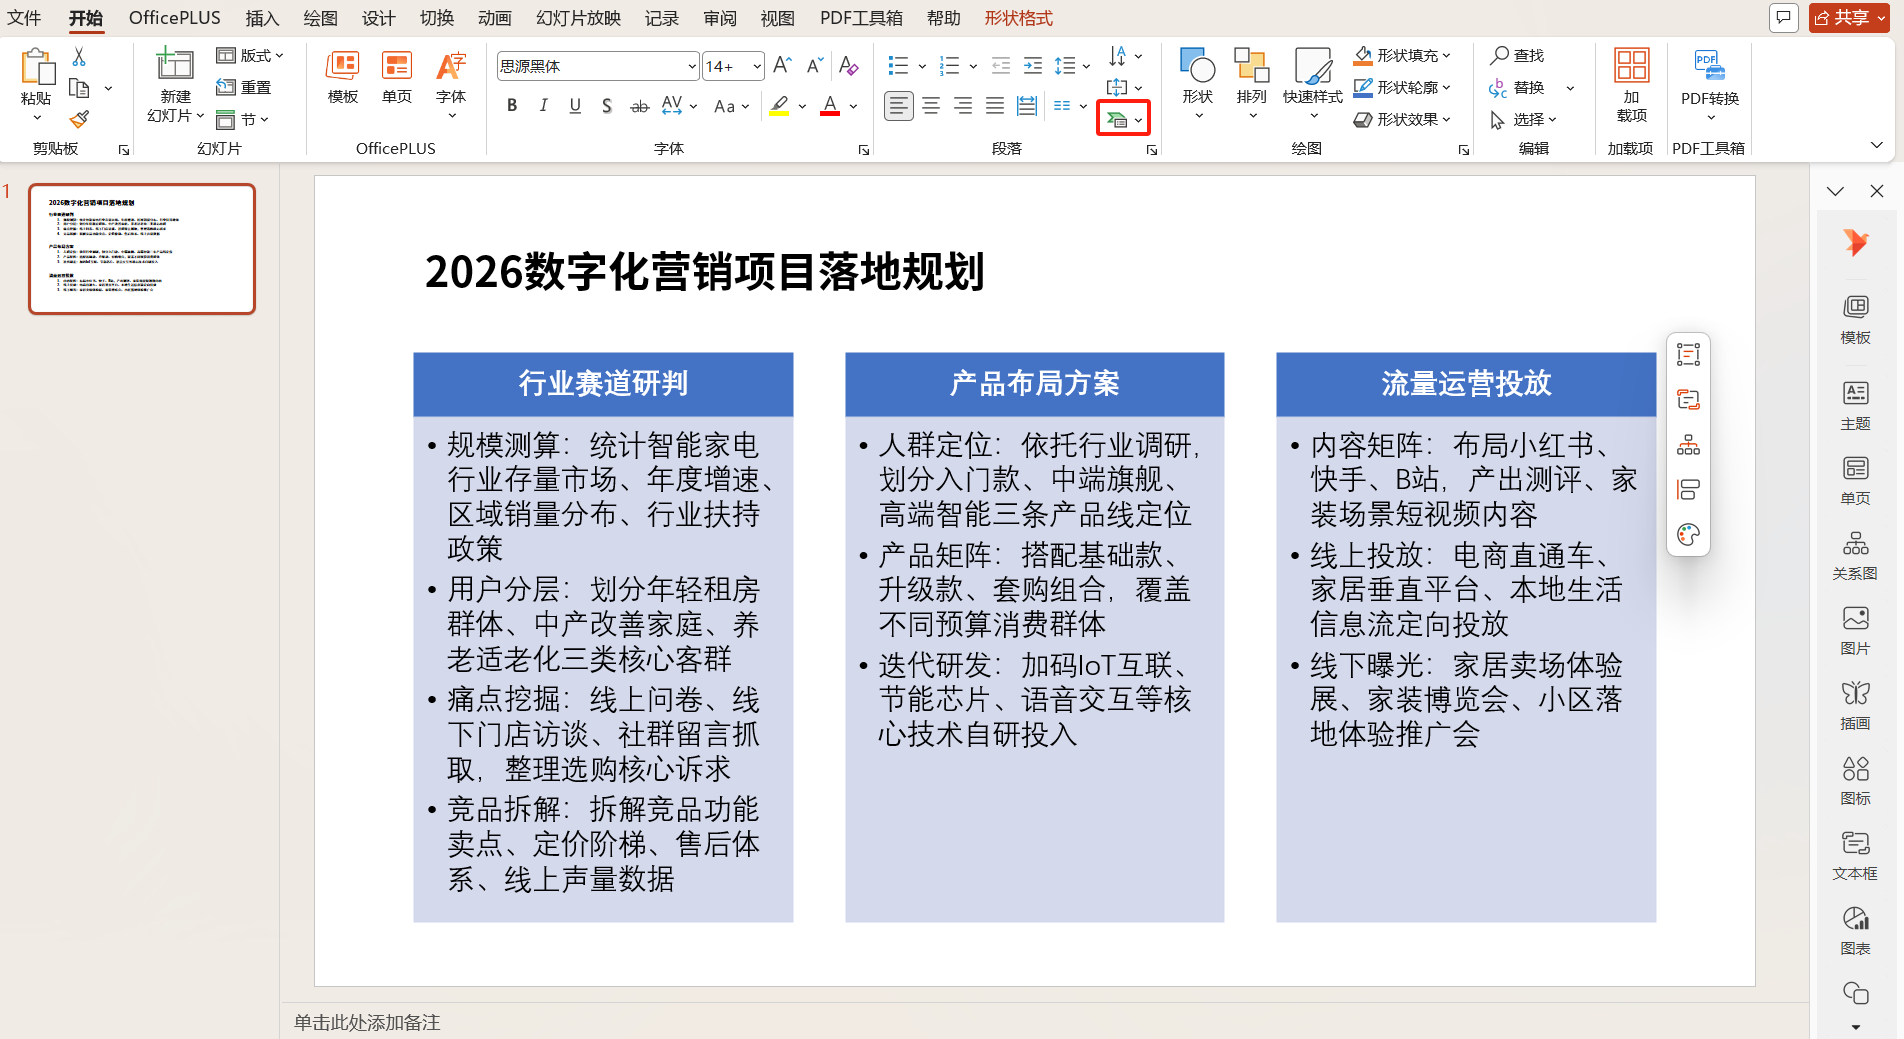1904x1039 pixels.
Task: Click the floating hierarchy layout icon
Action: [1689, 445]
